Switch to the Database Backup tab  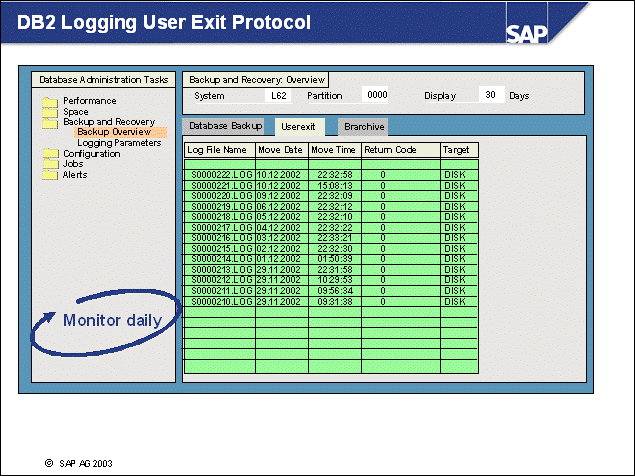(x=225, y=126)
